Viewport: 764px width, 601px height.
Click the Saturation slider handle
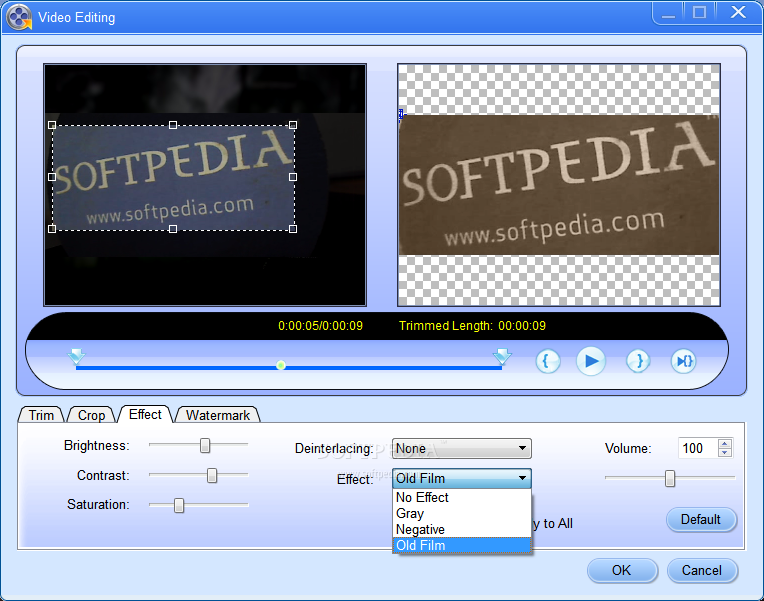[x=179, y=505]
